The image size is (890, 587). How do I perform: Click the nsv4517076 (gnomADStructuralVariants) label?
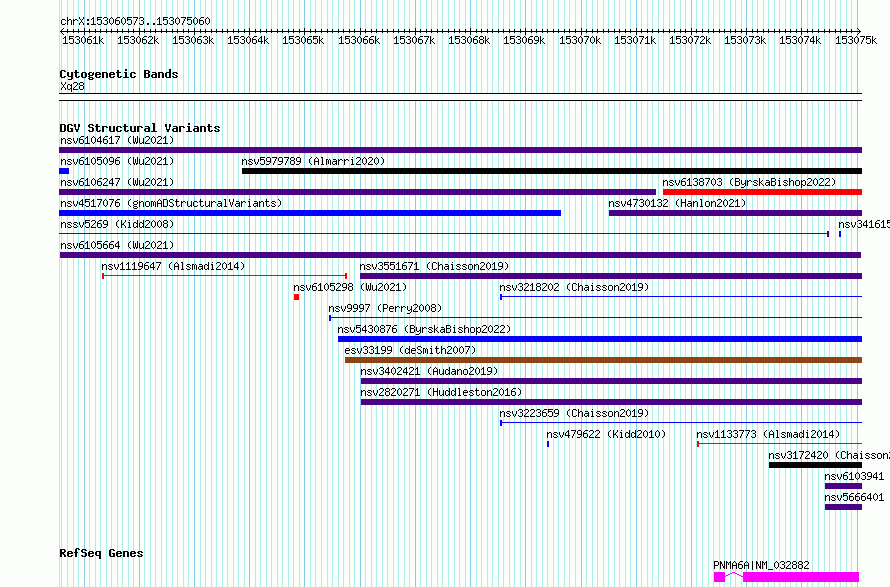(x=171, y=203)
